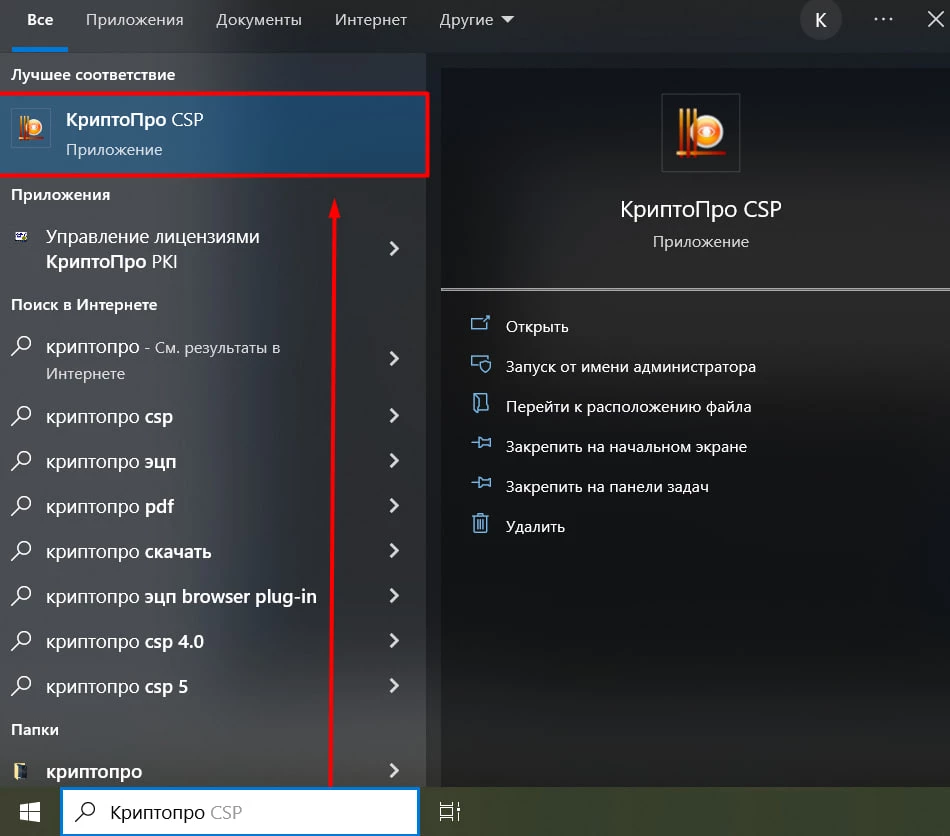The width and height of the screenshot is (950, 836).
Task: Click the magnifier icon beside криптопро csp
Action: coord(21,416)
